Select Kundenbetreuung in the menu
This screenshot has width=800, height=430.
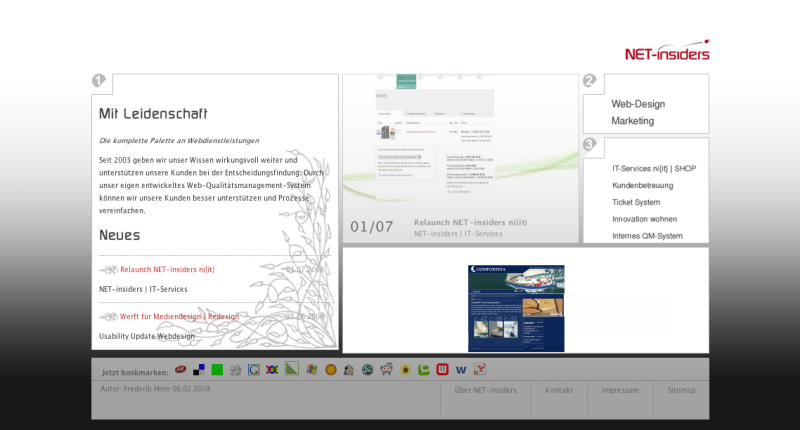(x=643, y=185)
